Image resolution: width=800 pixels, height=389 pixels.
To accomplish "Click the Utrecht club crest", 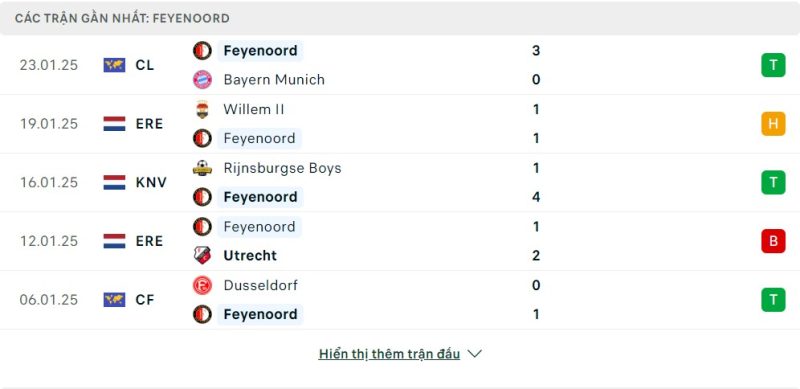I will pos(203,255).
